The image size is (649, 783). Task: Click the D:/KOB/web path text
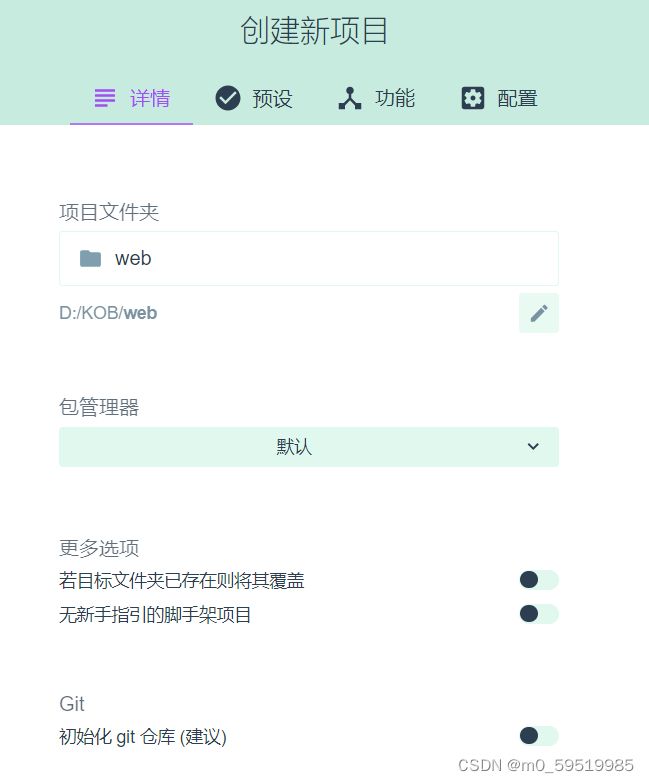[x=108, y=313]
